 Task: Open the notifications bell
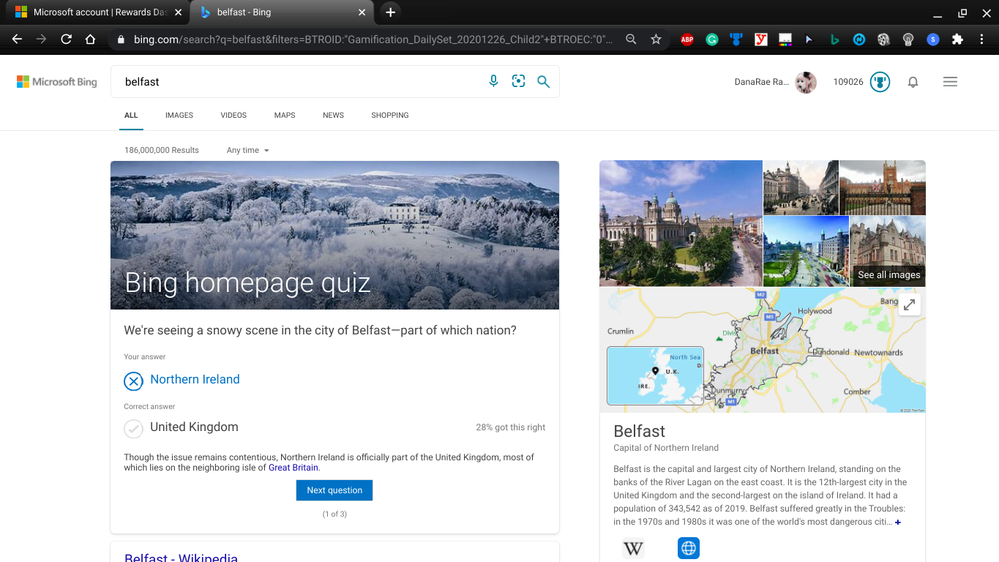pos(913,82)
